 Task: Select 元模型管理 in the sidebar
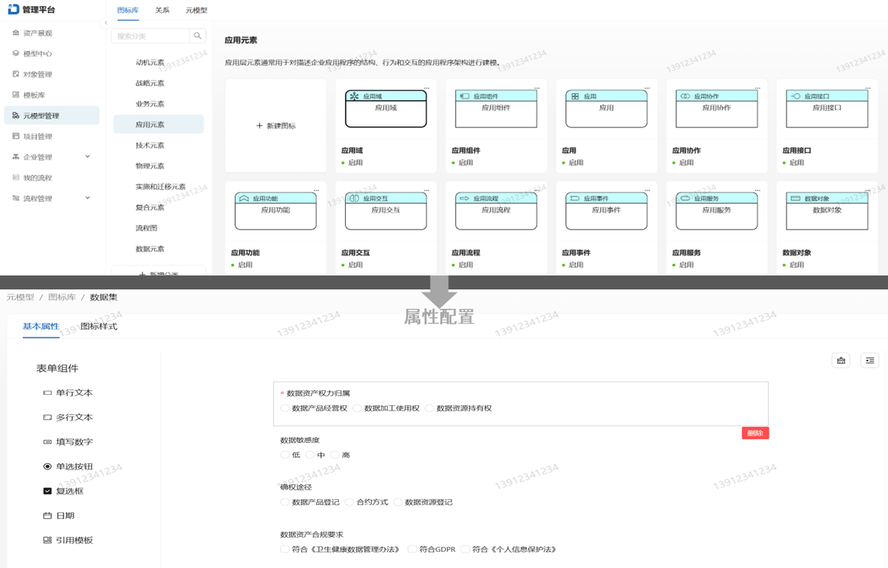click(51, 116)
